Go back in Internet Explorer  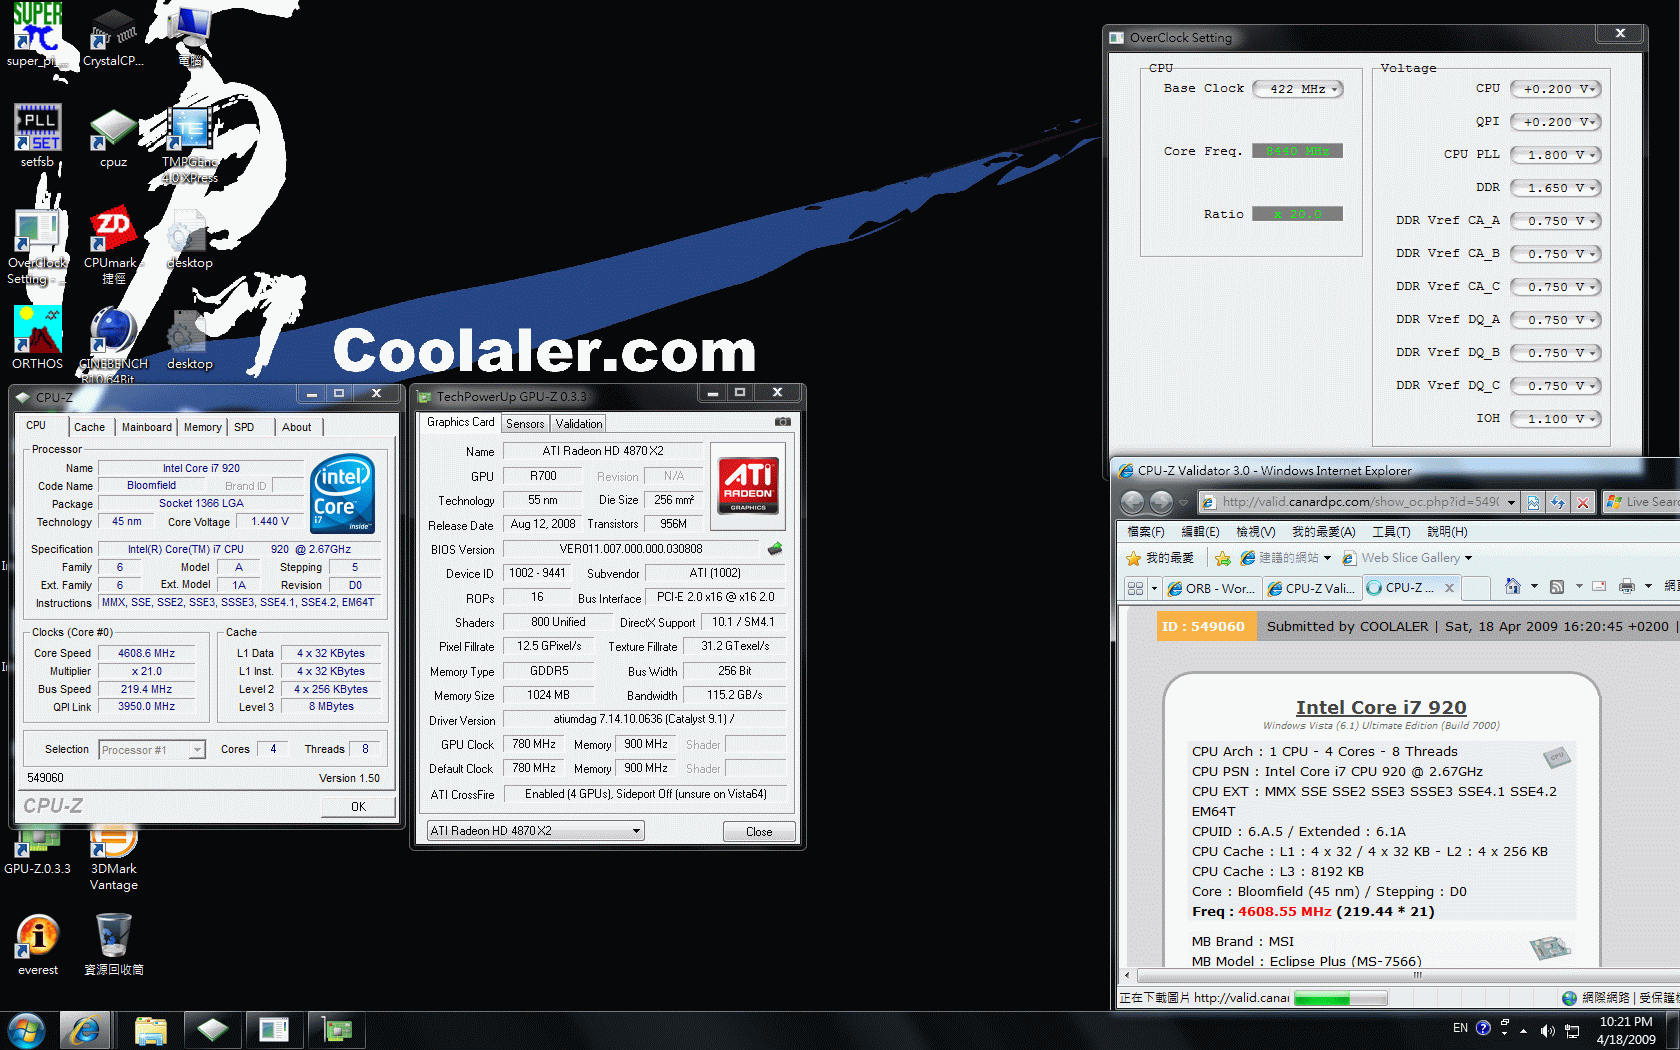(x=1132, y=502)
